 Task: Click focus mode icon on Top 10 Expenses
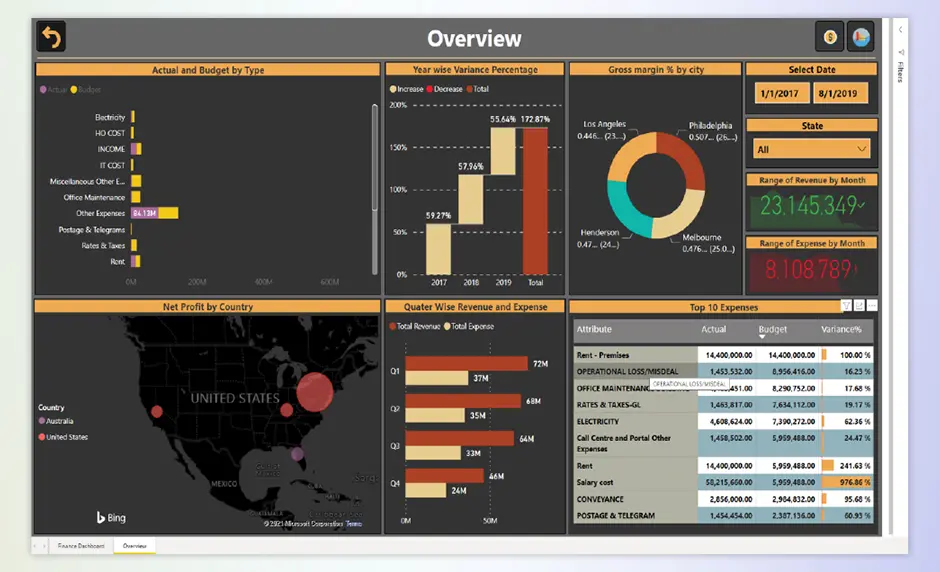(859, 305)
